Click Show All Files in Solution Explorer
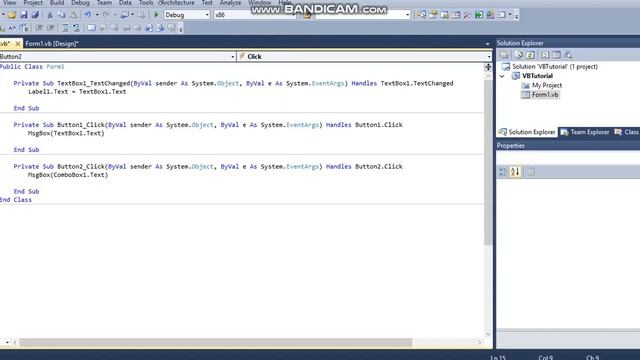This screenshot has height=360, width=640. (518, 55)
